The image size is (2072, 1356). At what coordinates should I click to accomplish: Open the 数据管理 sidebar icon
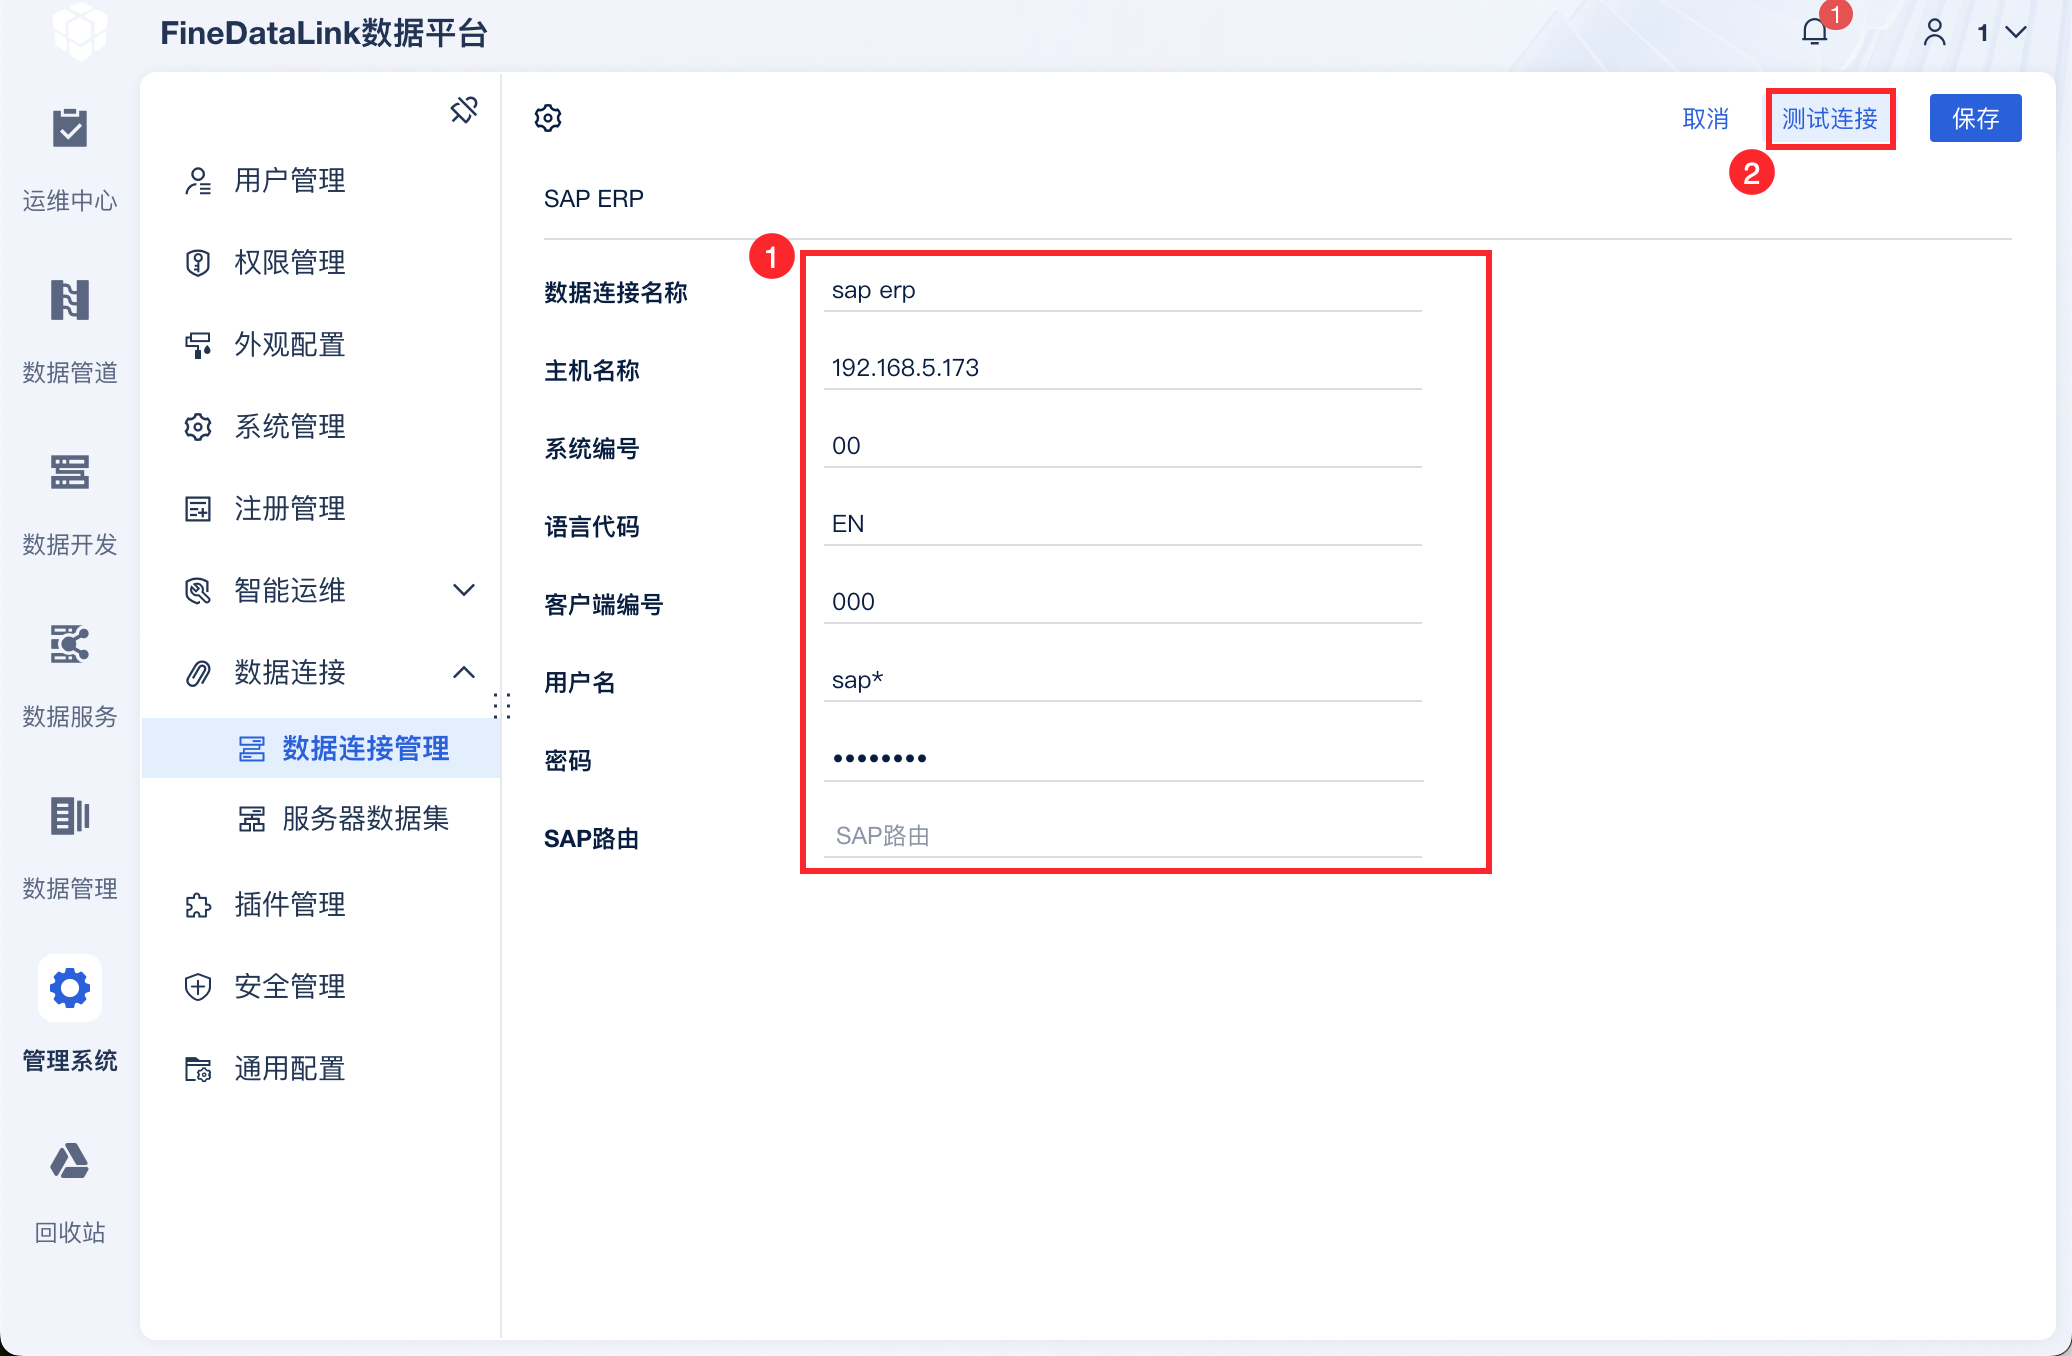click(70, 817)
